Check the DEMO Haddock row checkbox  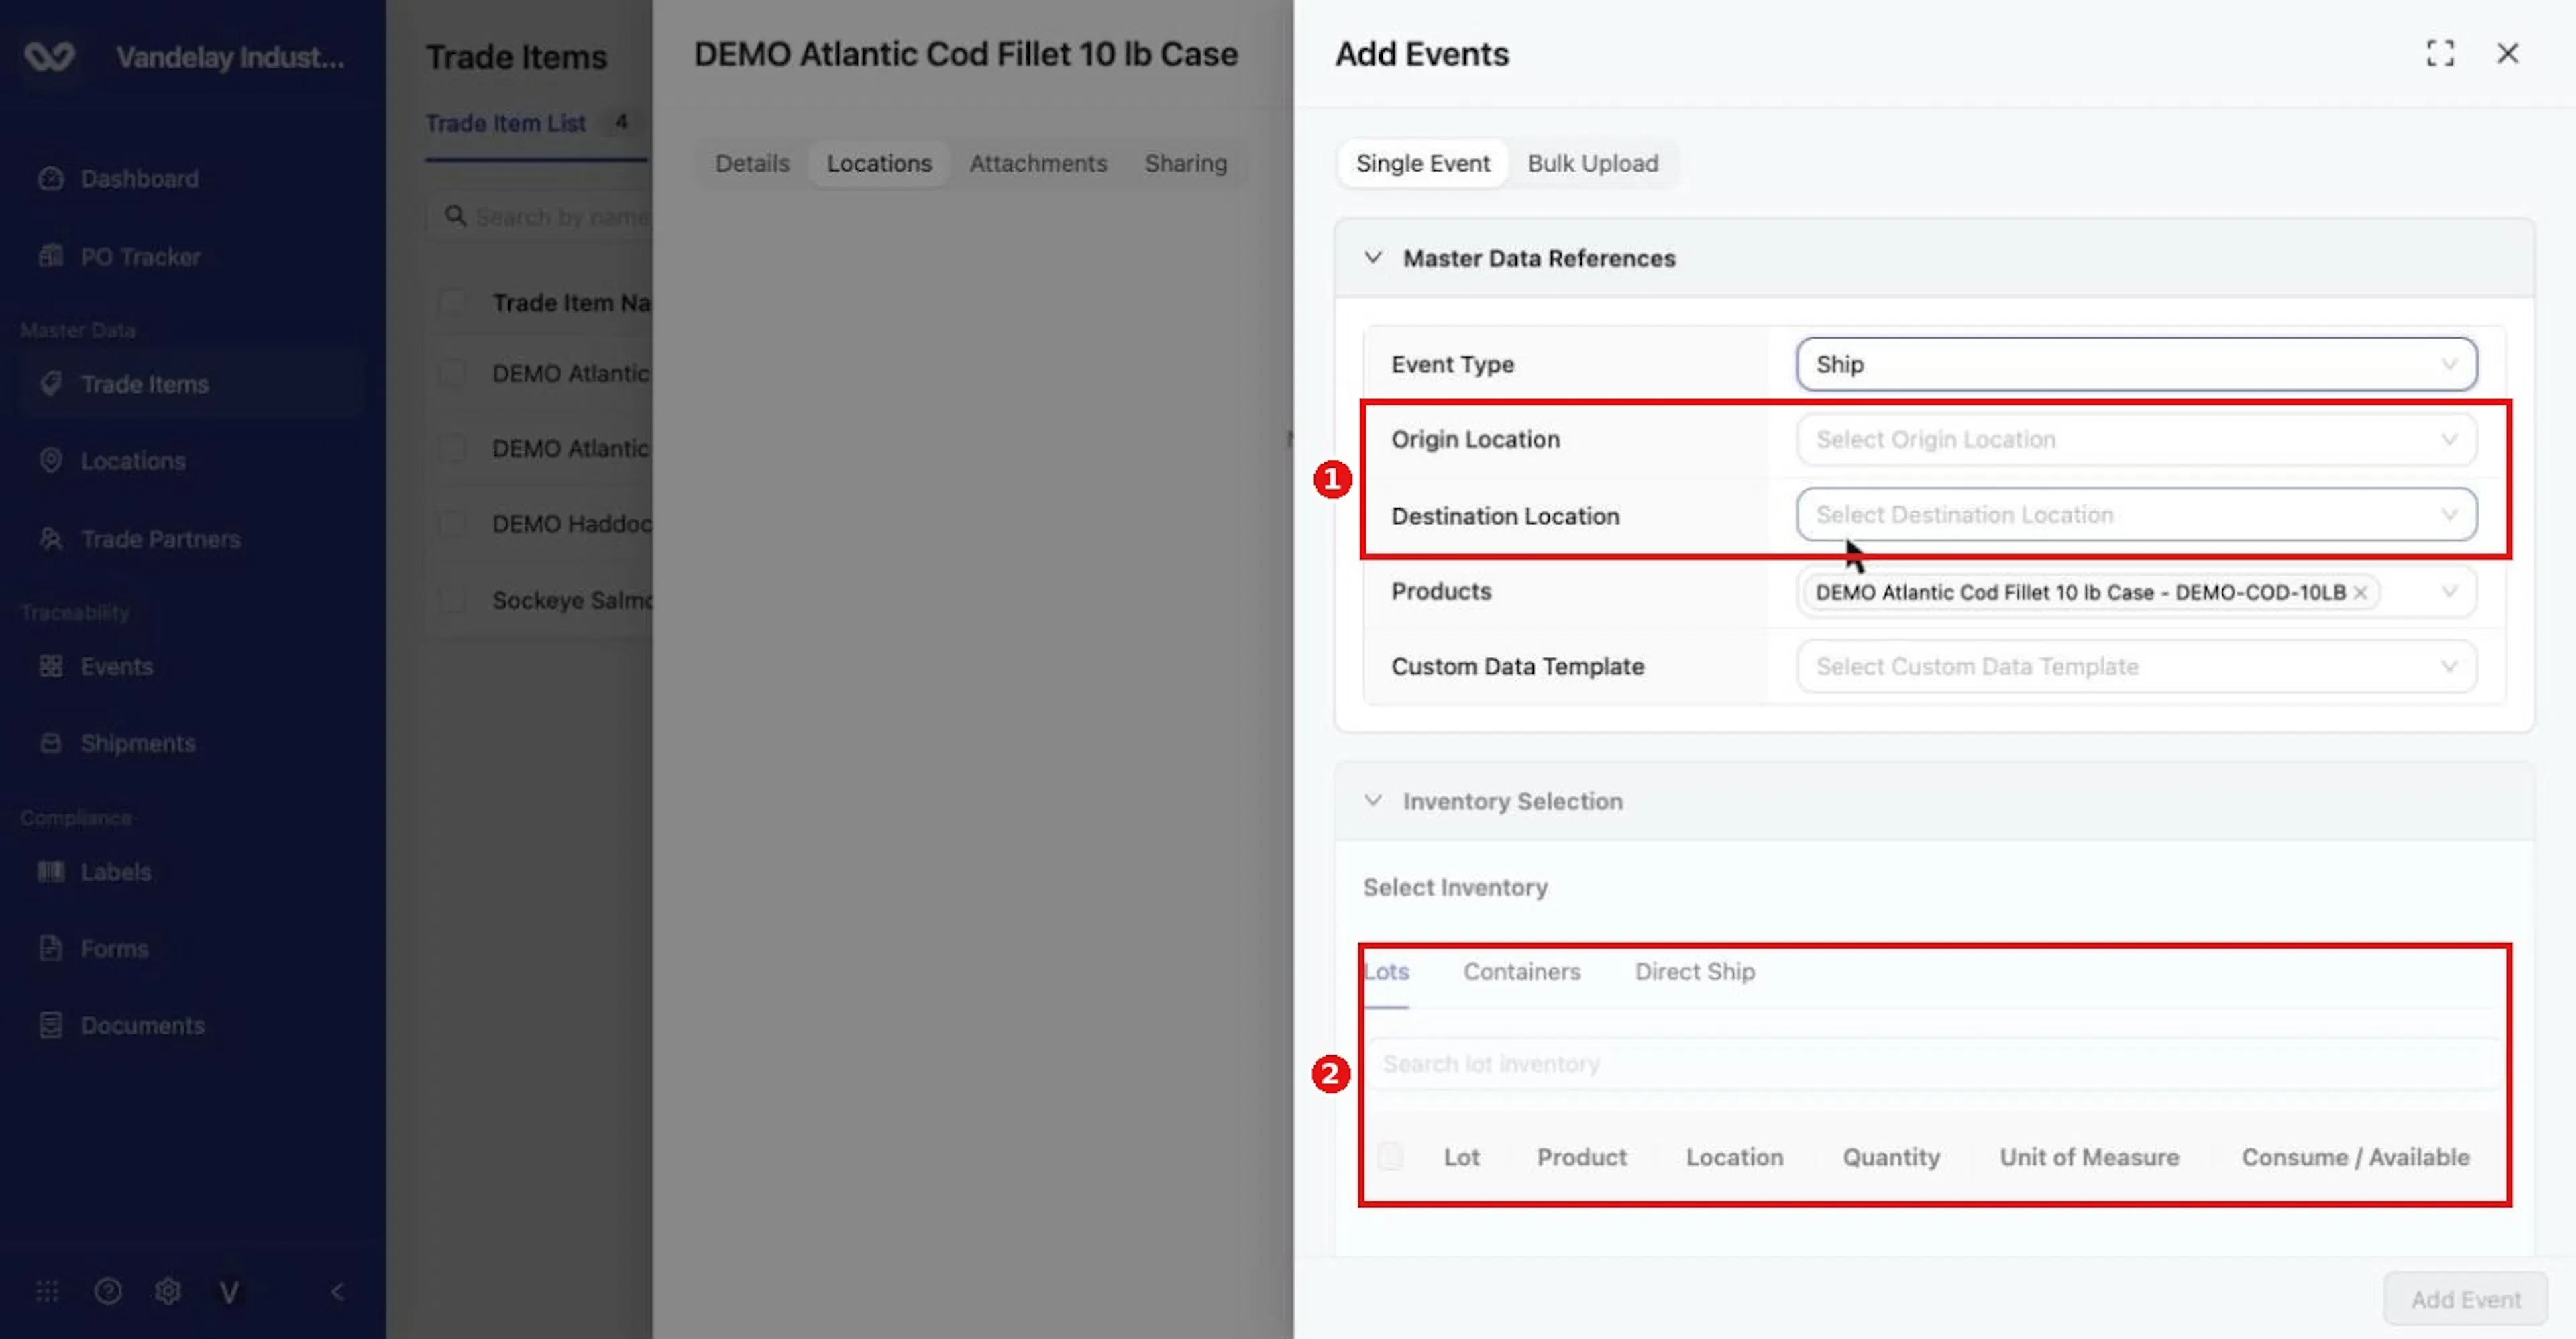click(453, 524)
